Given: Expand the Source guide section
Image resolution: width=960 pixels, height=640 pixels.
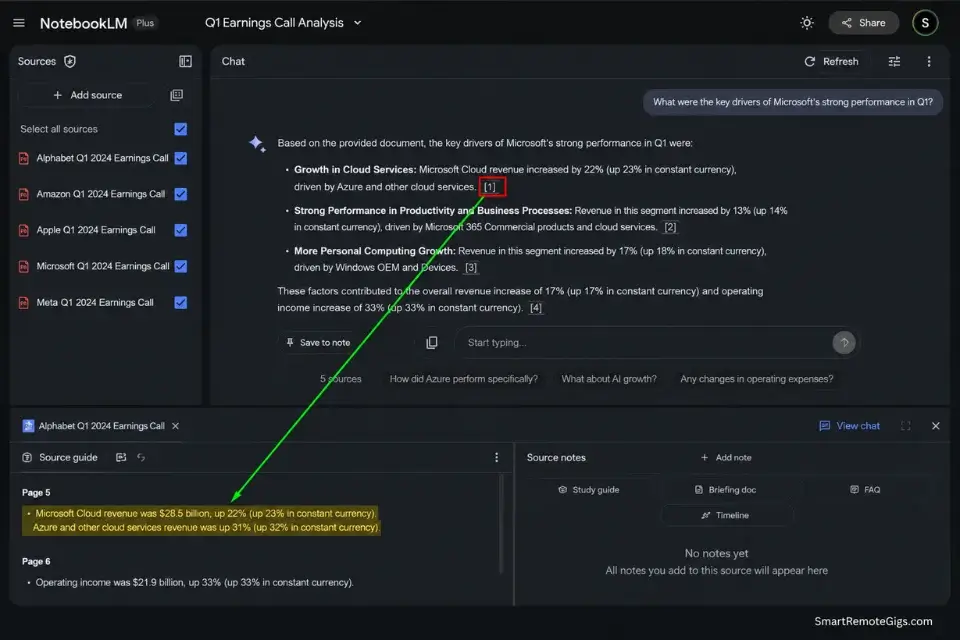Looking at the screenshot, I should click(60, 458).
